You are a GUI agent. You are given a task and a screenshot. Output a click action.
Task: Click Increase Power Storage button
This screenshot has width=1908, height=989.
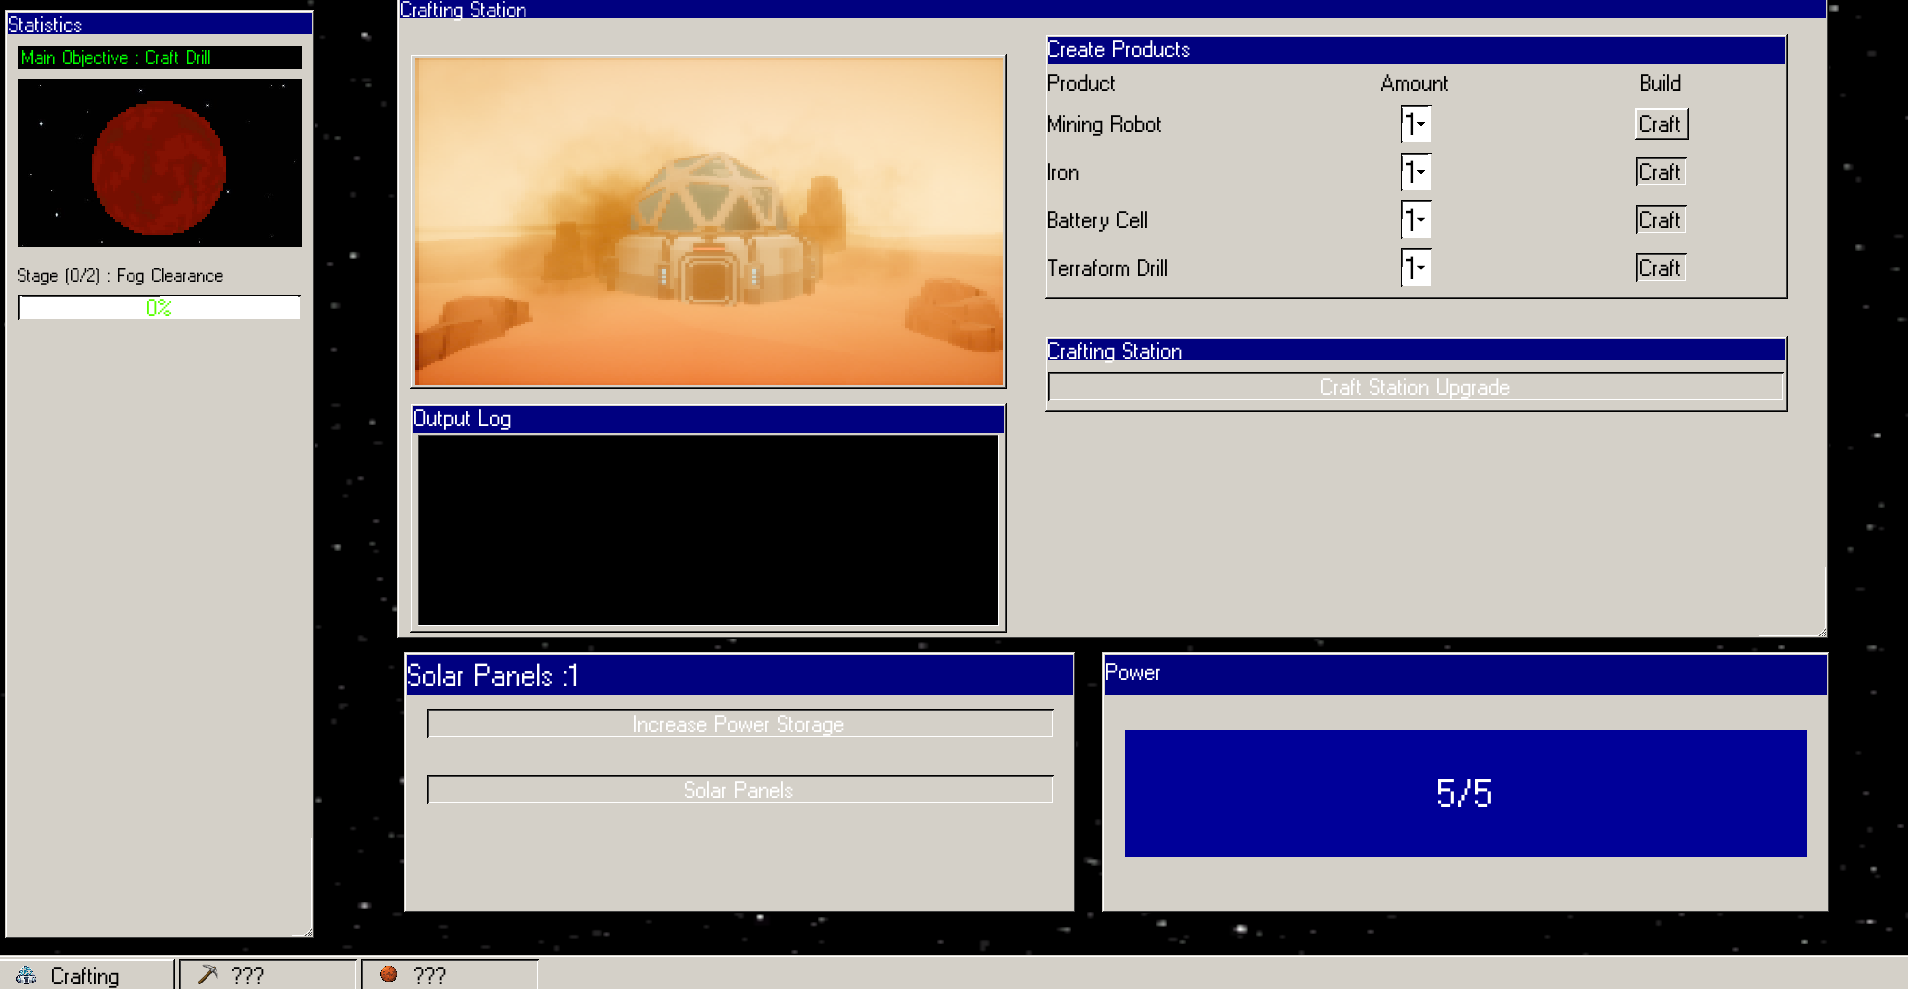[740, 724]
